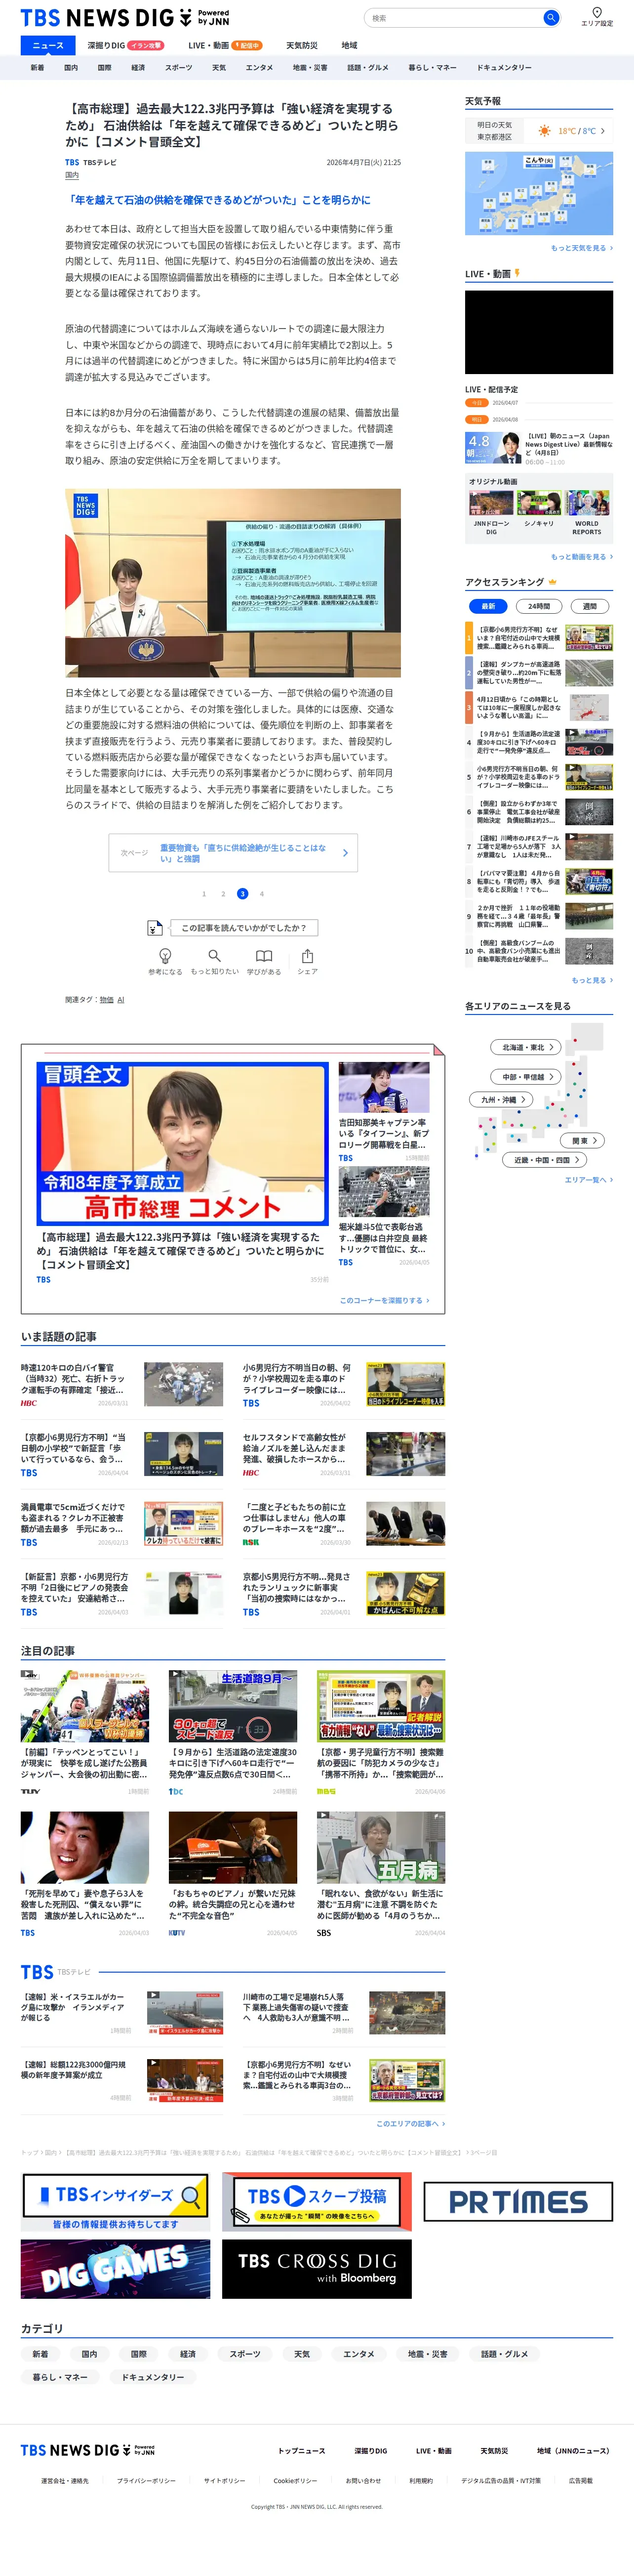Screen dimensions: 634x2576
Task: Click the Japan weather map image
Action: (x=539, y=194)
